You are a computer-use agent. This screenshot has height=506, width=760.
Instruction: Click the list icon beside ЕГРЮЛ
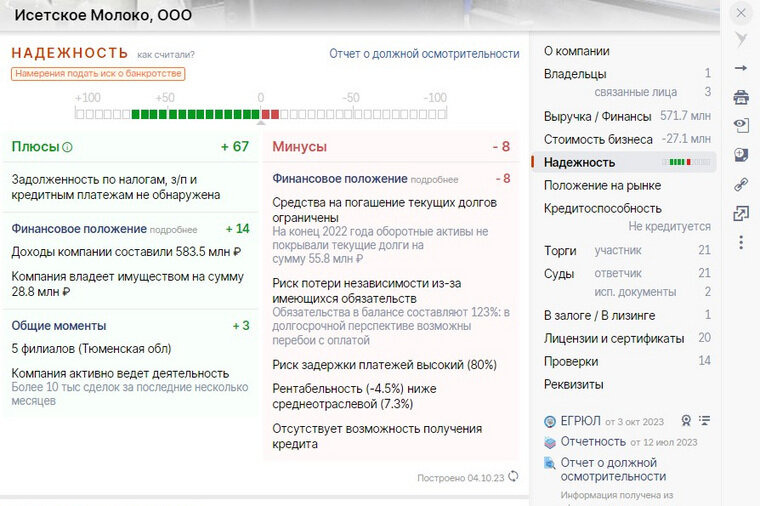click(704, 420)
